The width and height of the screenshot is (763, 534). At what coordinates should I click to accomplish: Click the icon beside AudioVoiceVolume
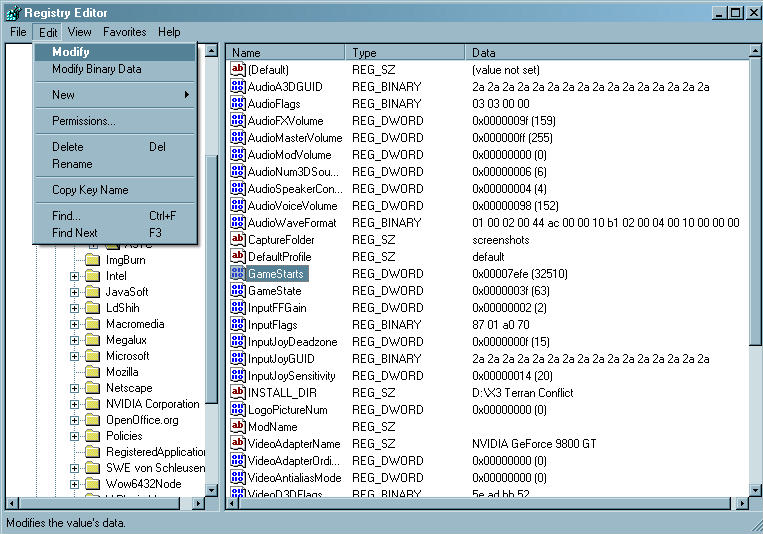coord(237,206)
